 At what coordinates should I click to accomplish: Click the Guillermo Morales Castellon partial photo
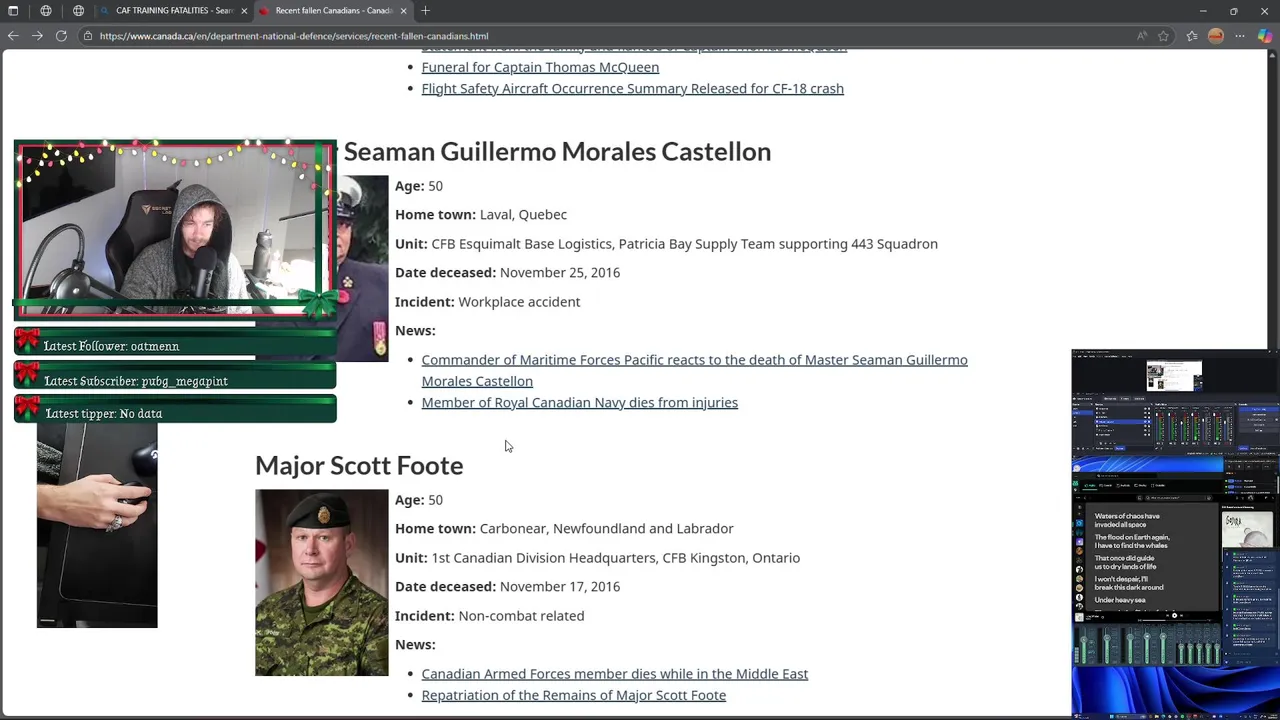pyautogui.click(x=362, y=268)
